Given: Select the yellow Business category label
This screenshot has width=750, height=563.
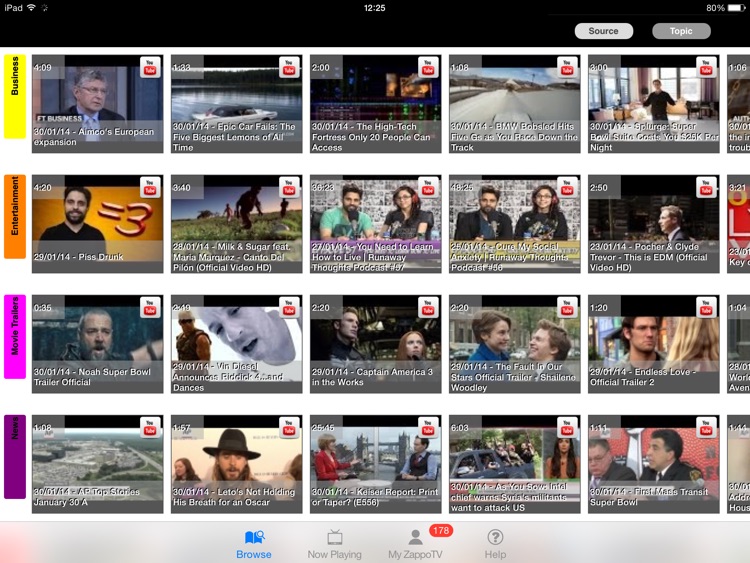Looking at the screenshot, I should click(x=15, y=97).
